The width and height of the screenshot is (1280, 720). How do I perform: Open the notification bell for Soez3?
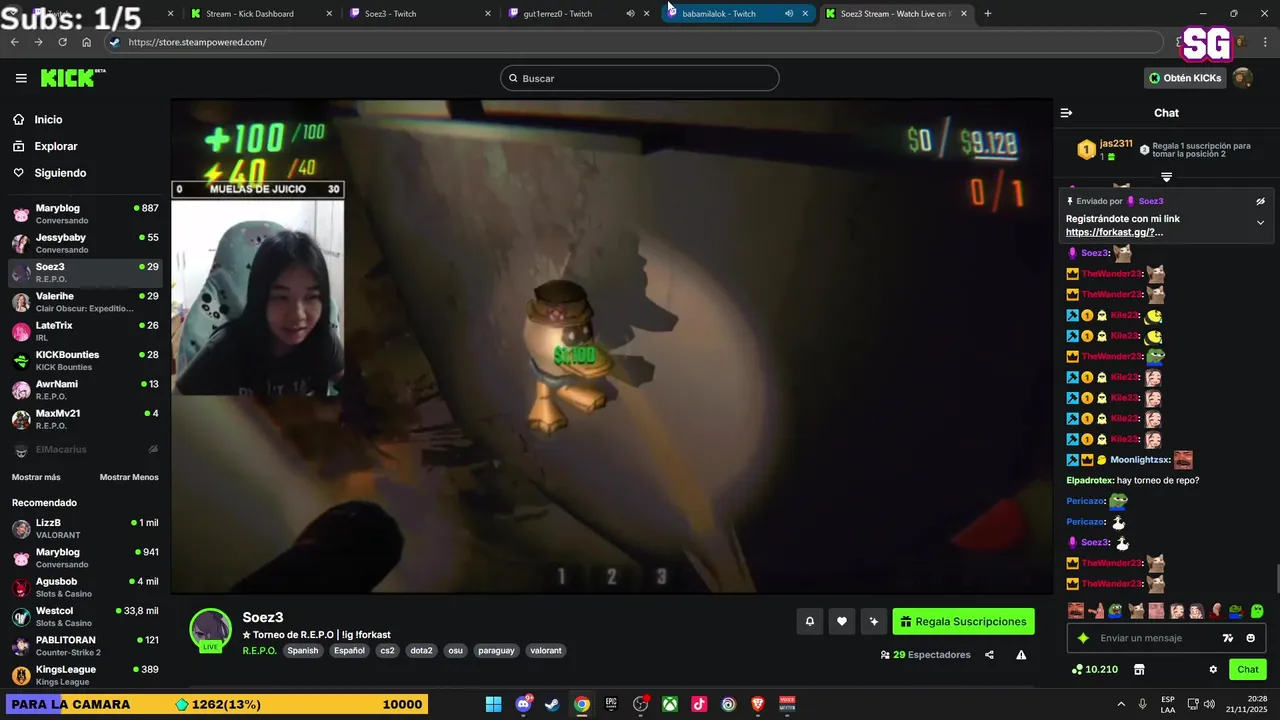pos(810,621)
